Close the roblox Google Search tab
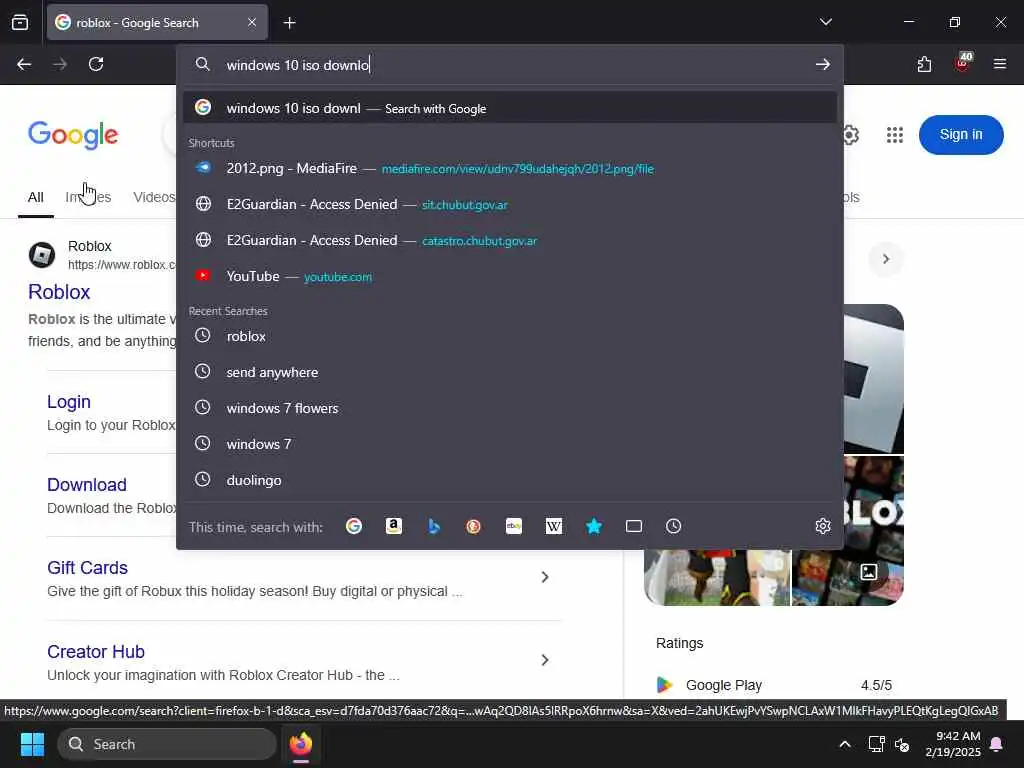 click(252, 23)
